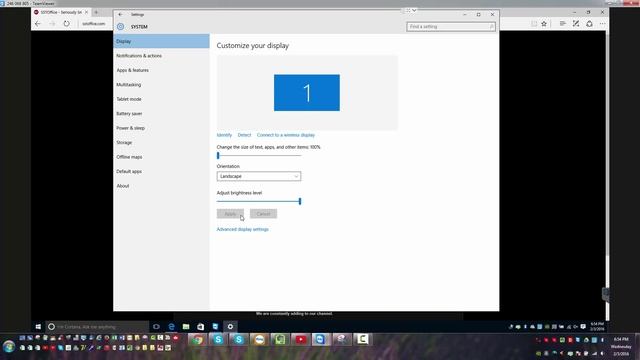640x360 pixels.
Task: Click the magnifier icon in Find a setting
Action: tap(491, 27)
